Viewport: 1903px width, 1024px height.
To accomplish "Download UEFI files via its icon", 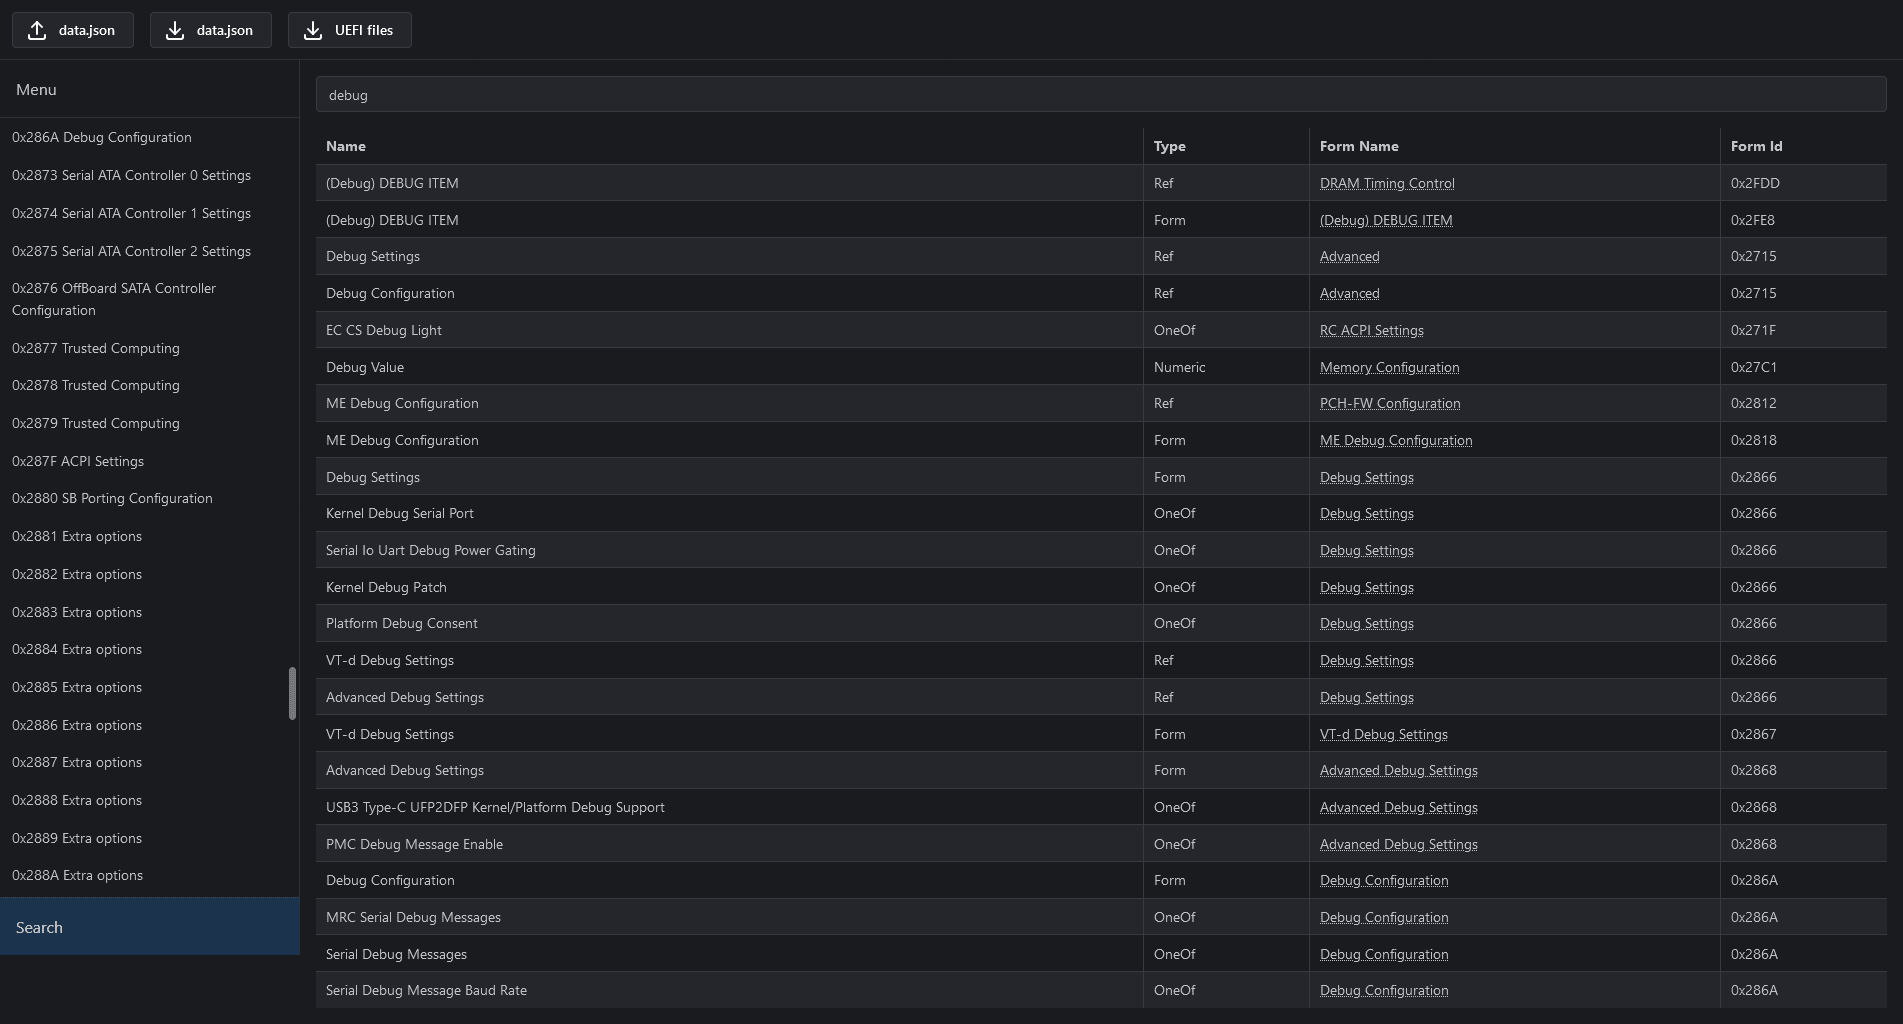I will [313, 30].
